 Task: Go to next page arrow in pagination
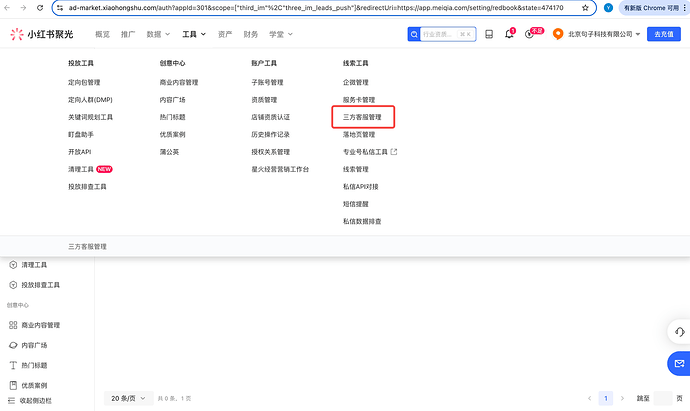pyautogui.click(x=622, y=398)
